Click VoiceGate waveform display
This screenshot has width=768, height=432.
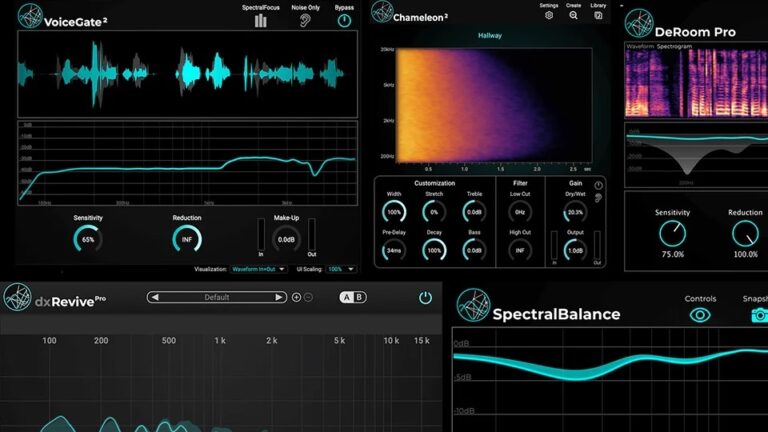188,74
